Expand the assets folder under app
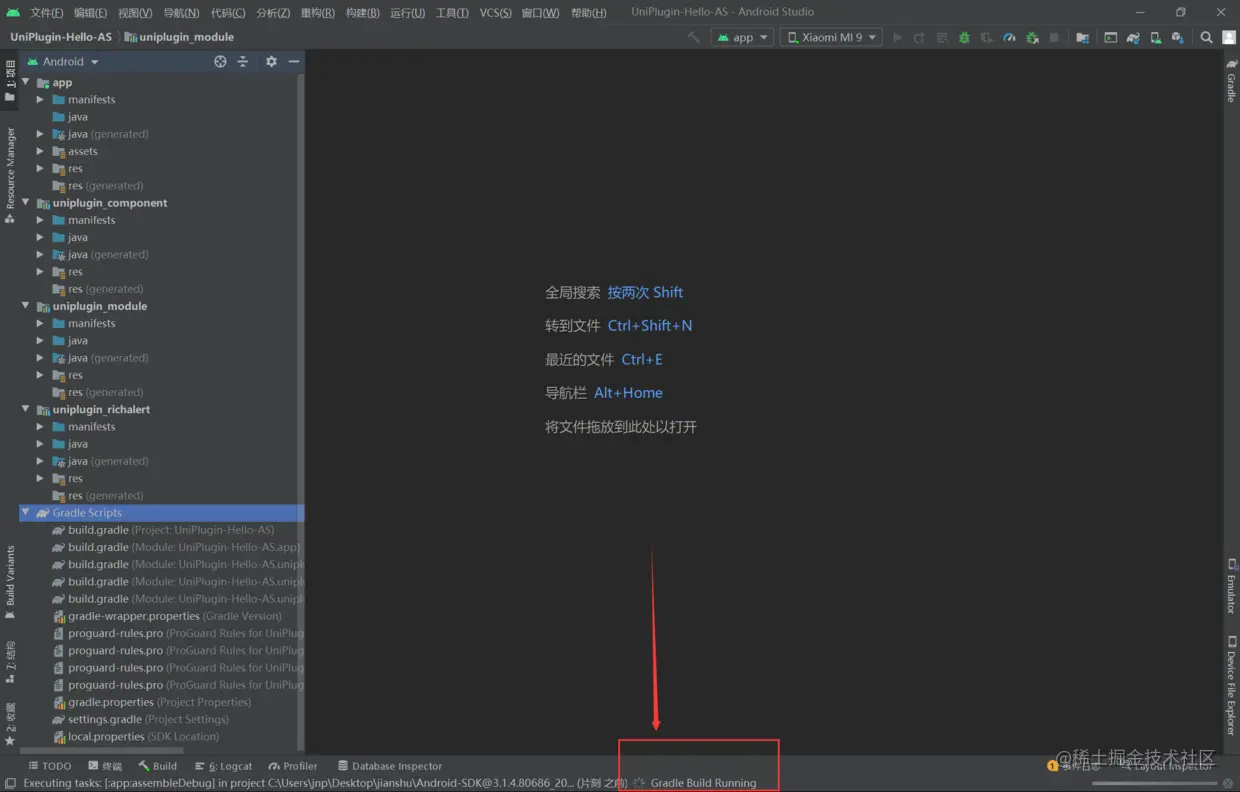Viewport: 1240px width, 792px height. [40, 151]
